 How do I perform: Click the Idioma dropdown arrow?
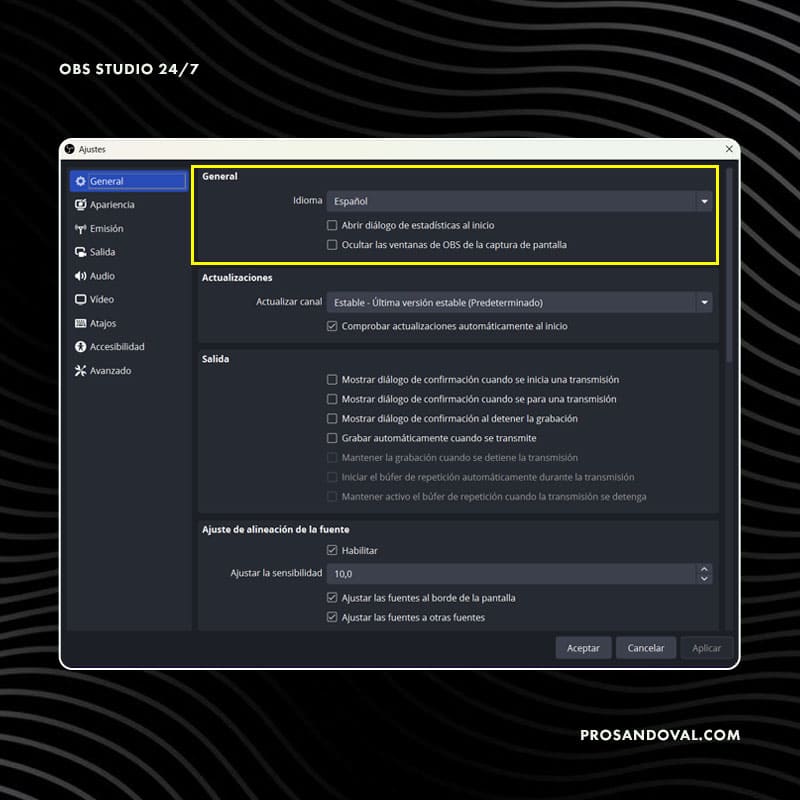click(x=705, y=202)
